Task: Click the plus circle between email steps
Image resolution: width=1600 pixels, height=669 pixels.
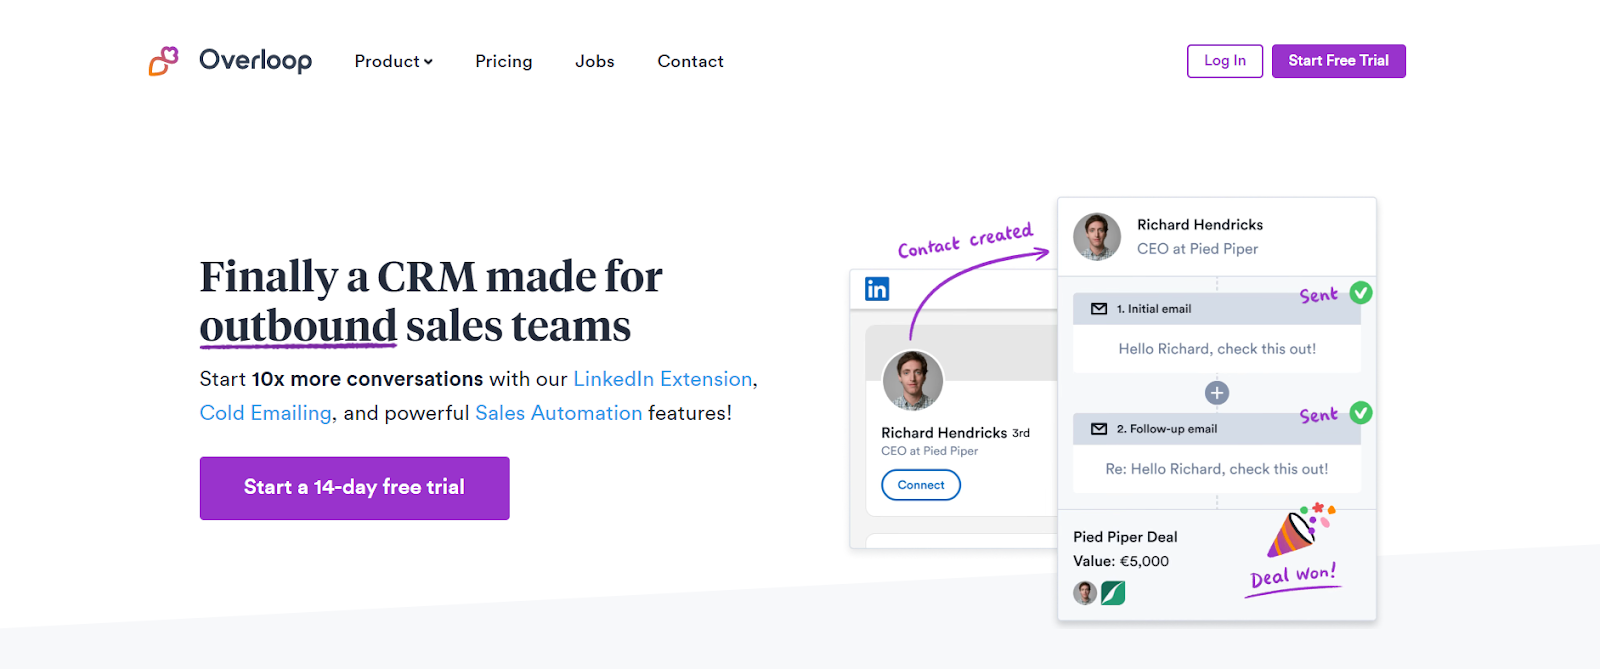Action: (x=1217, y=393)
